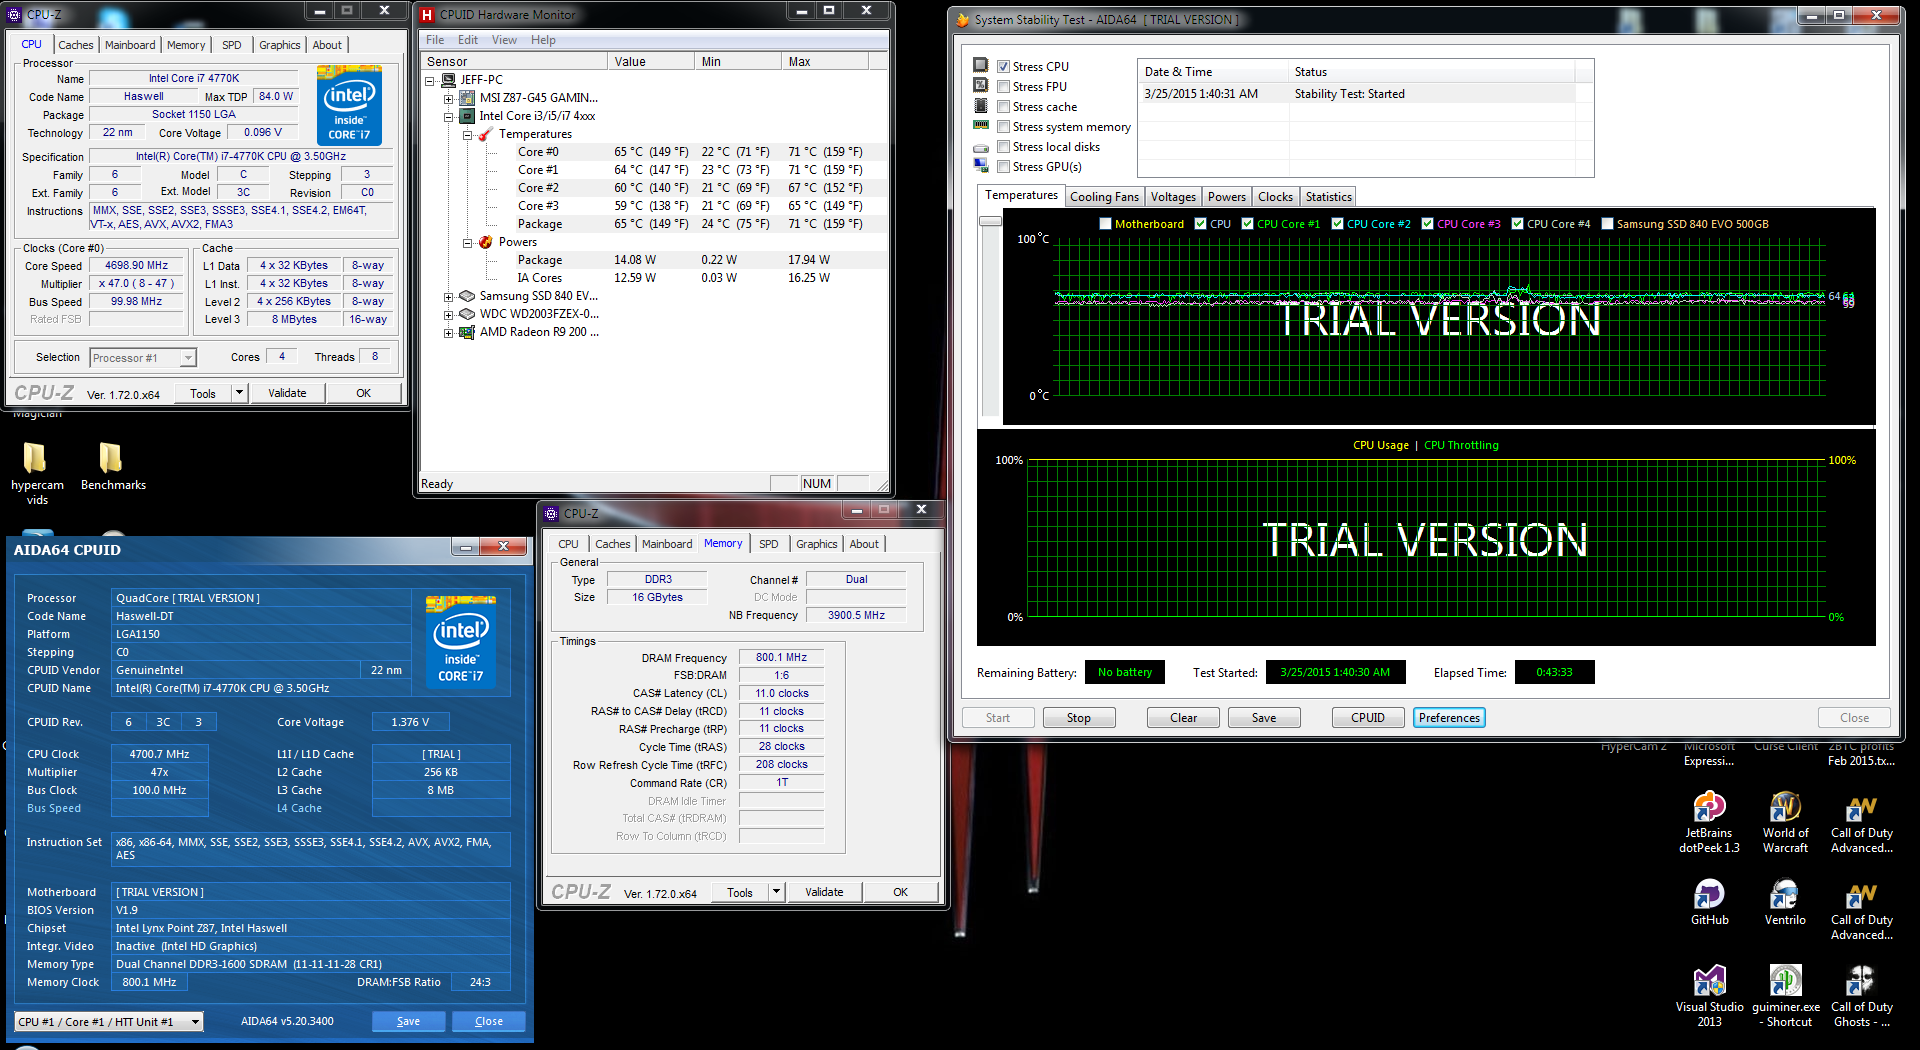The image size is (1920, 1050).
Task: Select the hypercam vids desktop folder
Action: click(x=37, y=473)
